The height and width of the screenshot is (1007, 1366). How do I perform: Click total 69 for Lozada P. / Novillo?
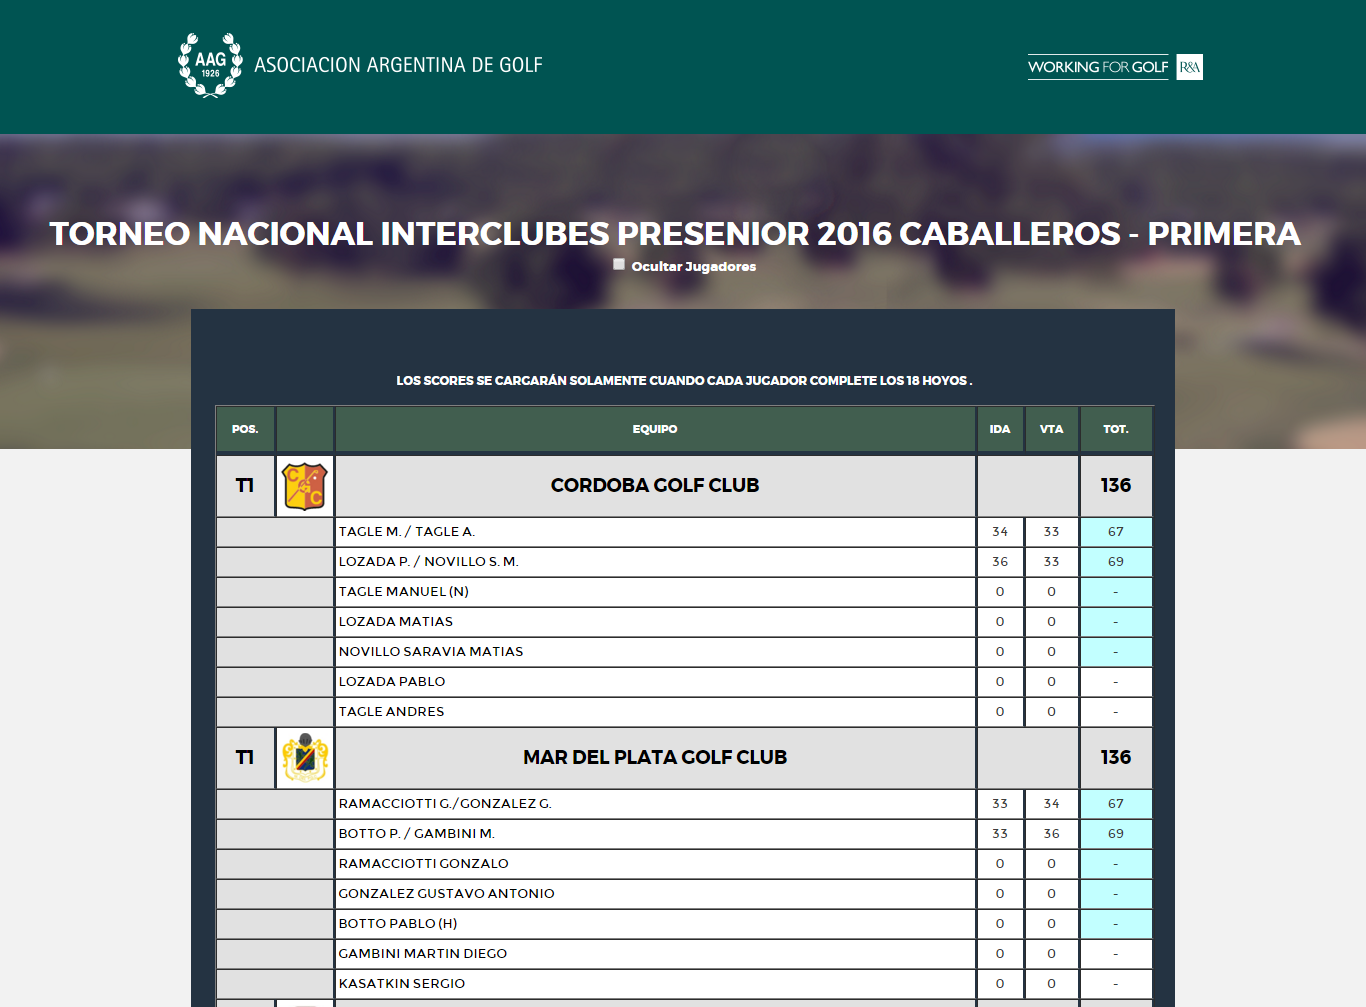point(1116,562)
